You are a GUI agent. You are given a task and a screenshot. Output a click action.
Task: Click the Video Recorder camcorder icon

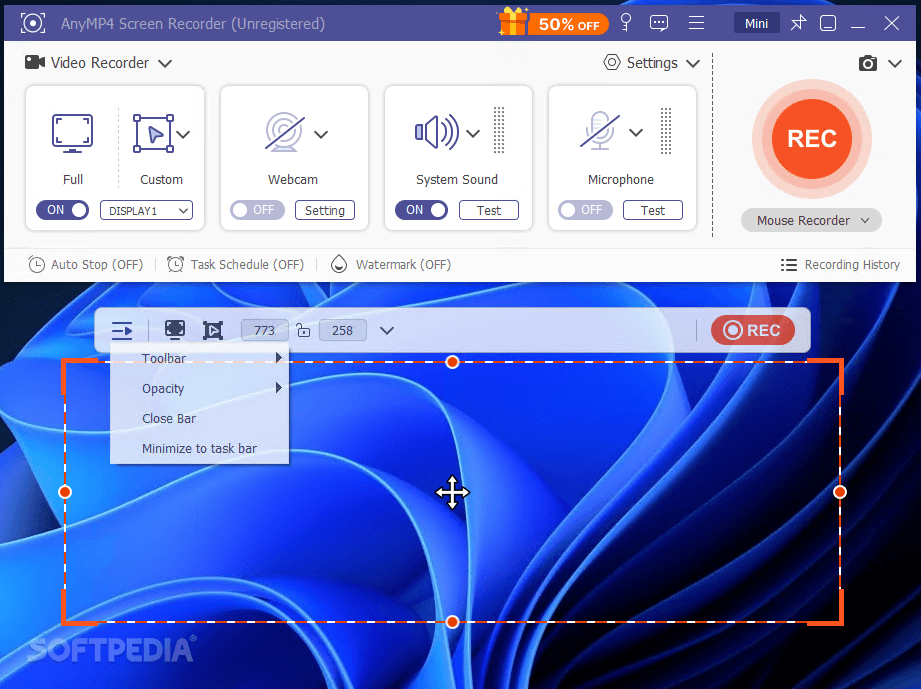[35, 62]
